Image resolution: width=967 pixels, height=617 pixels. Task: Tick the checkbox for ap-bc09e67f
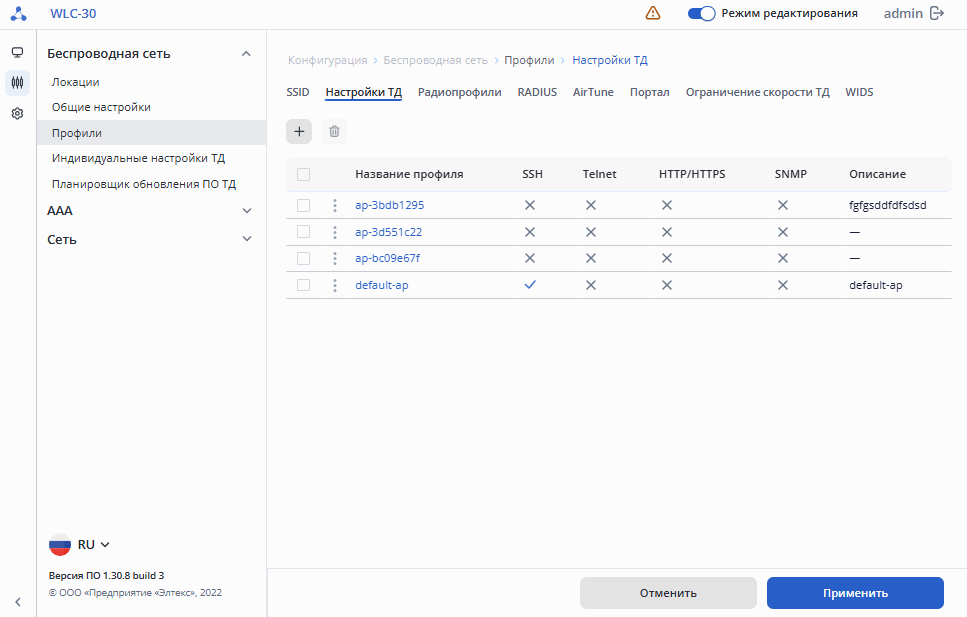(x=304, y=258)
